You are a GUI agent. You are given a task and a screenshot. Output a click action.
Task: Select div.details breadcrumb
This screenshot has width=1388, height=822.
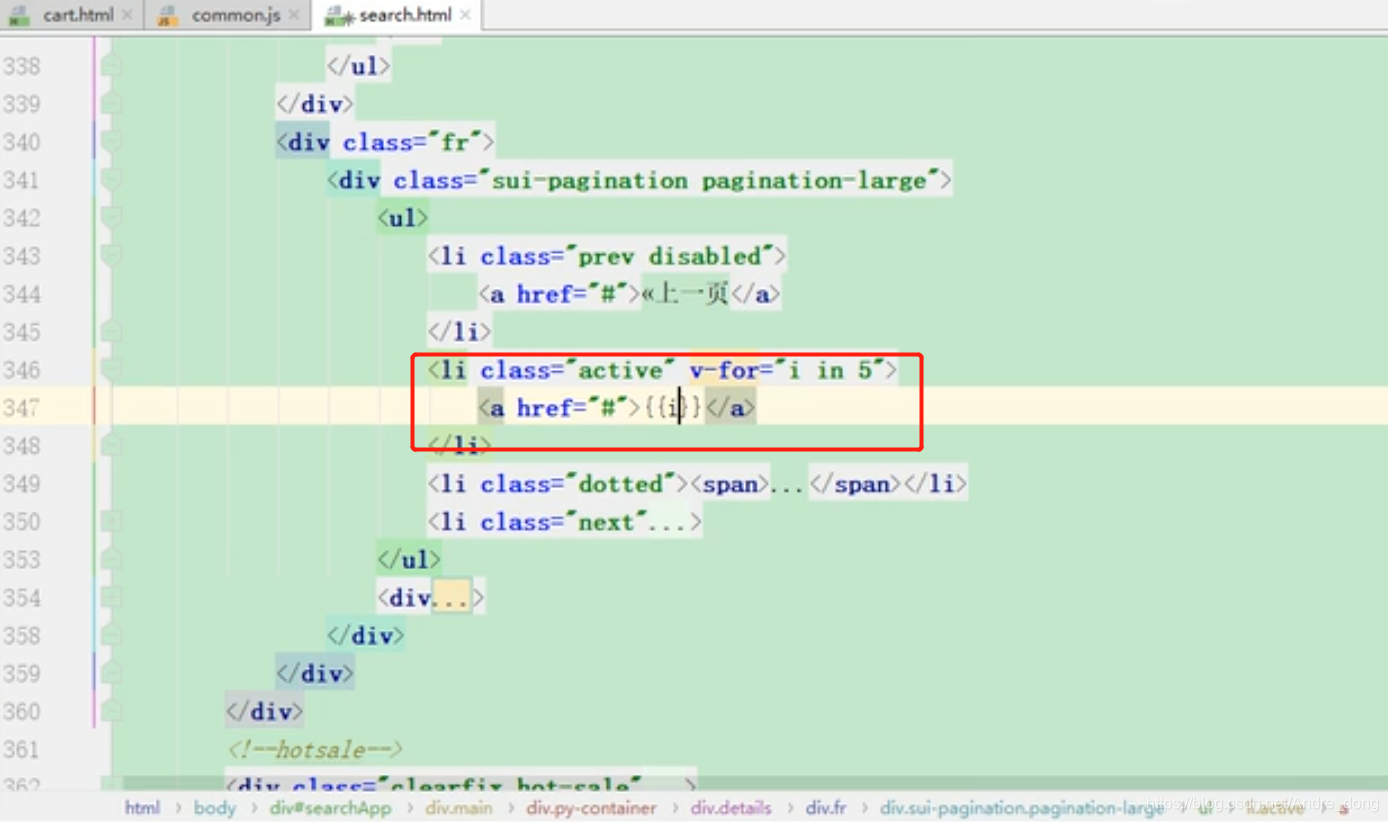731,807
